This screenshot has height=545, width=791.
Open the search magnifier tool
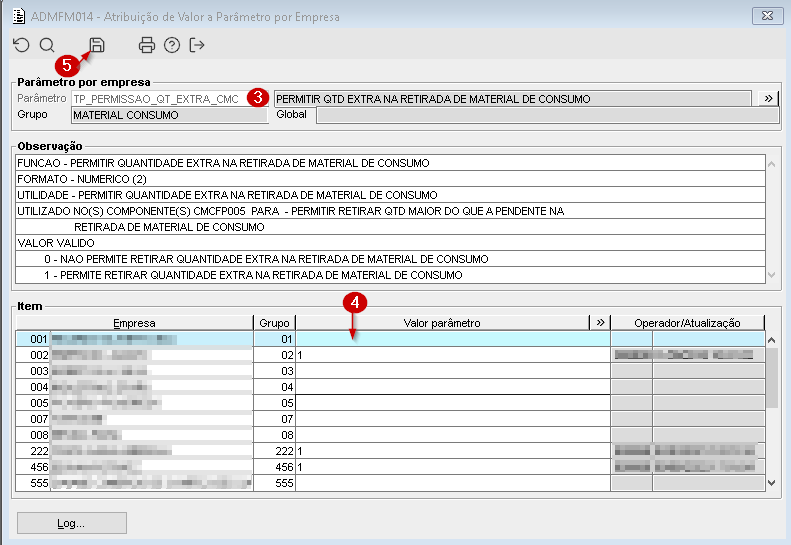[47, 45]
